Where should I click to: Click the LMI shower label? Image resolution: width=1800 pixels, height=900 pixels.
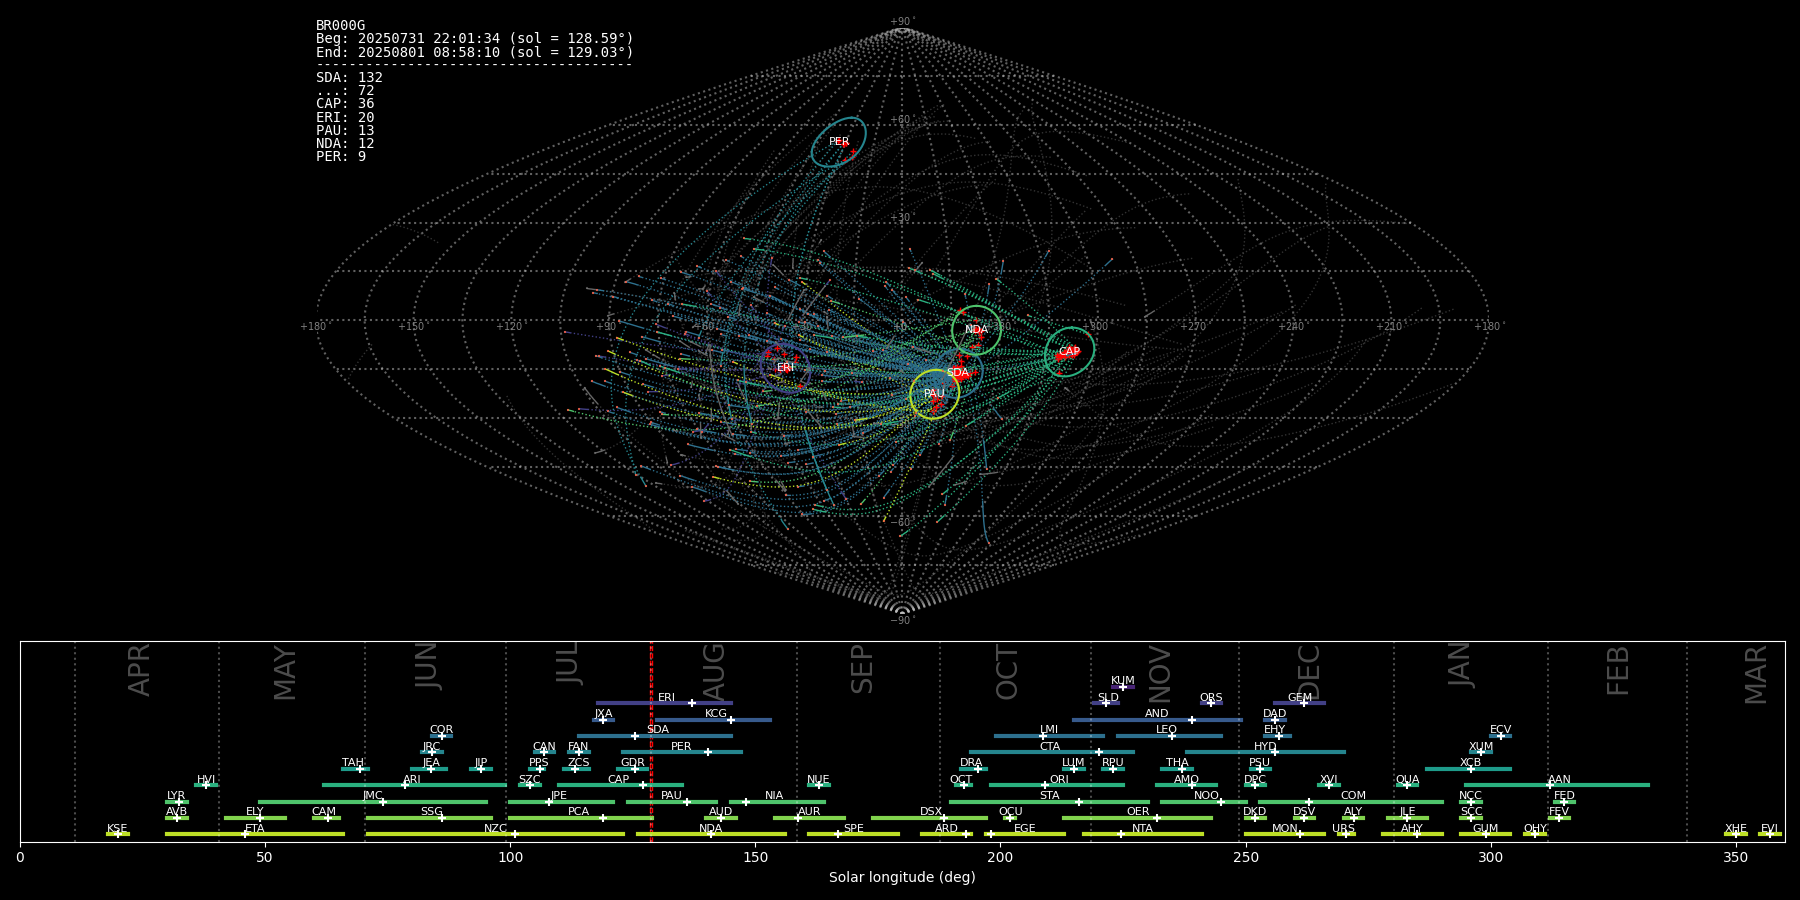(1049, 730)
